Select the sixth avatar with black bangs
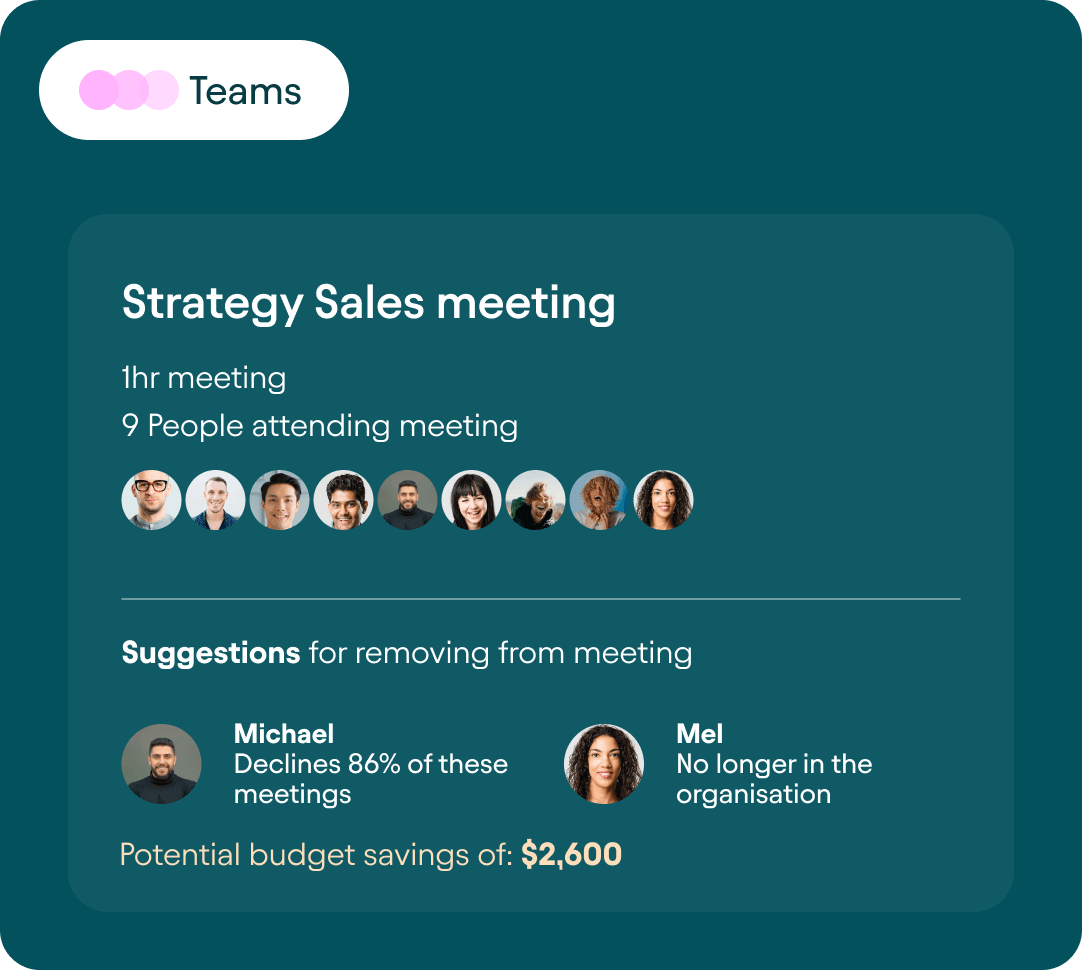Screen dimensions: 1082x970 pyautogui.click(x=471, y=500)
